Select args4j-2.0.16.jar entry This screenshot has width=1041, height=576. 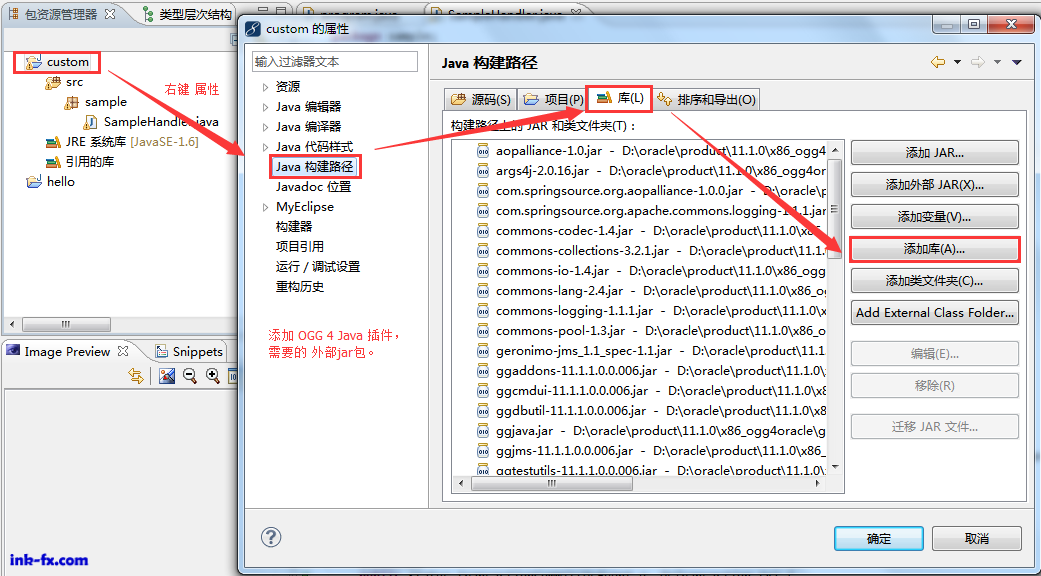[651, 171]
